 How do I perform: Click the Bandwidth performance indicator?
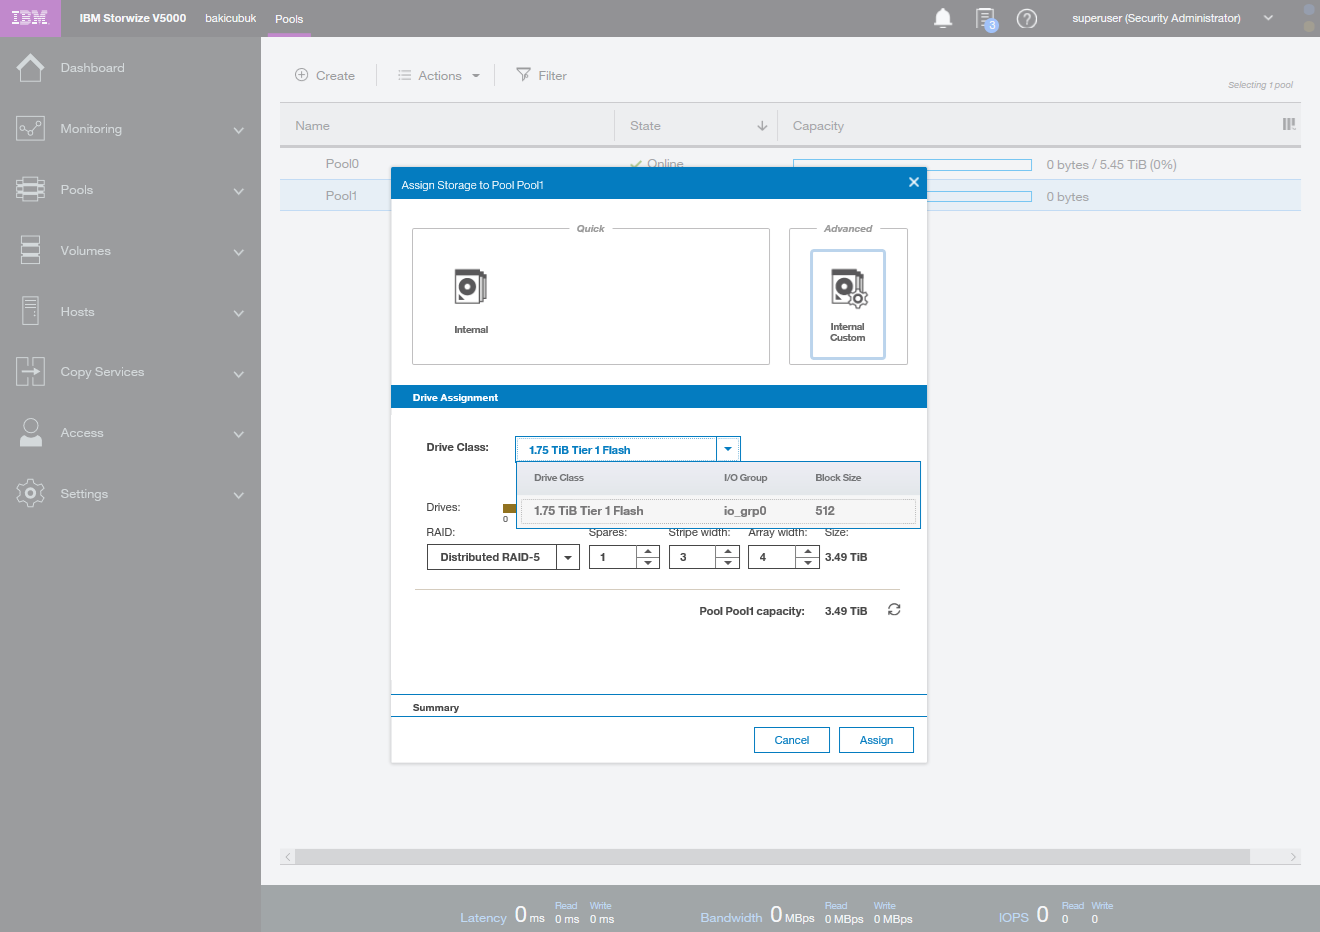point(806,914)
